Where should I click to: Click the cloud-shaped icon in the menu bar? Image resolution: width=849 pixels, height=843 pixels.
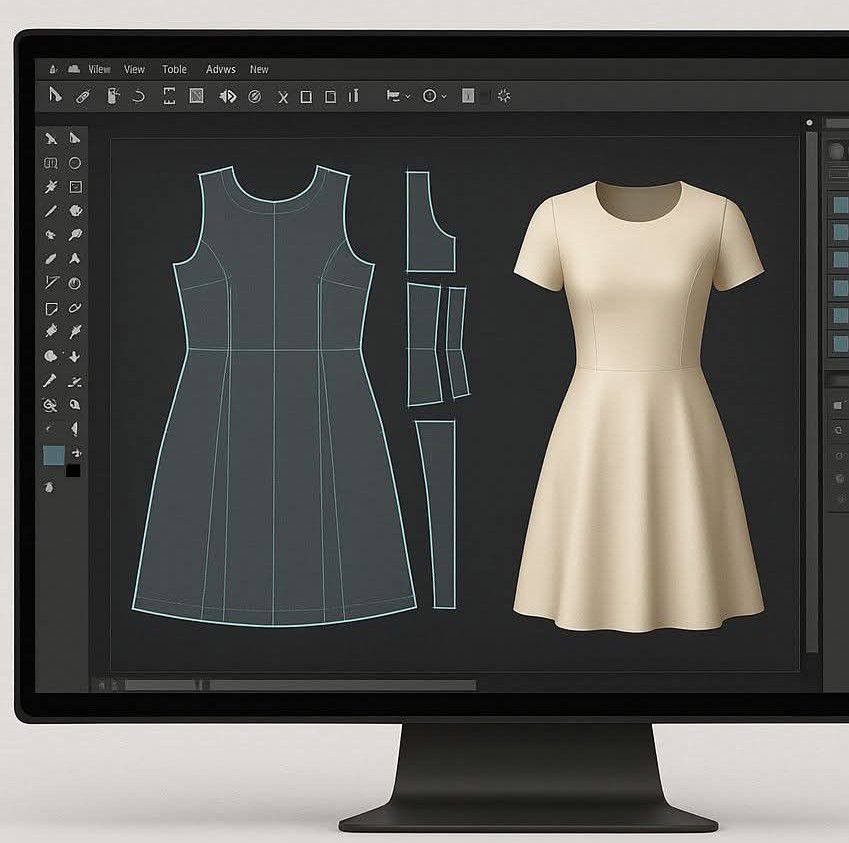pyautogui.click(x=74, y=69)
